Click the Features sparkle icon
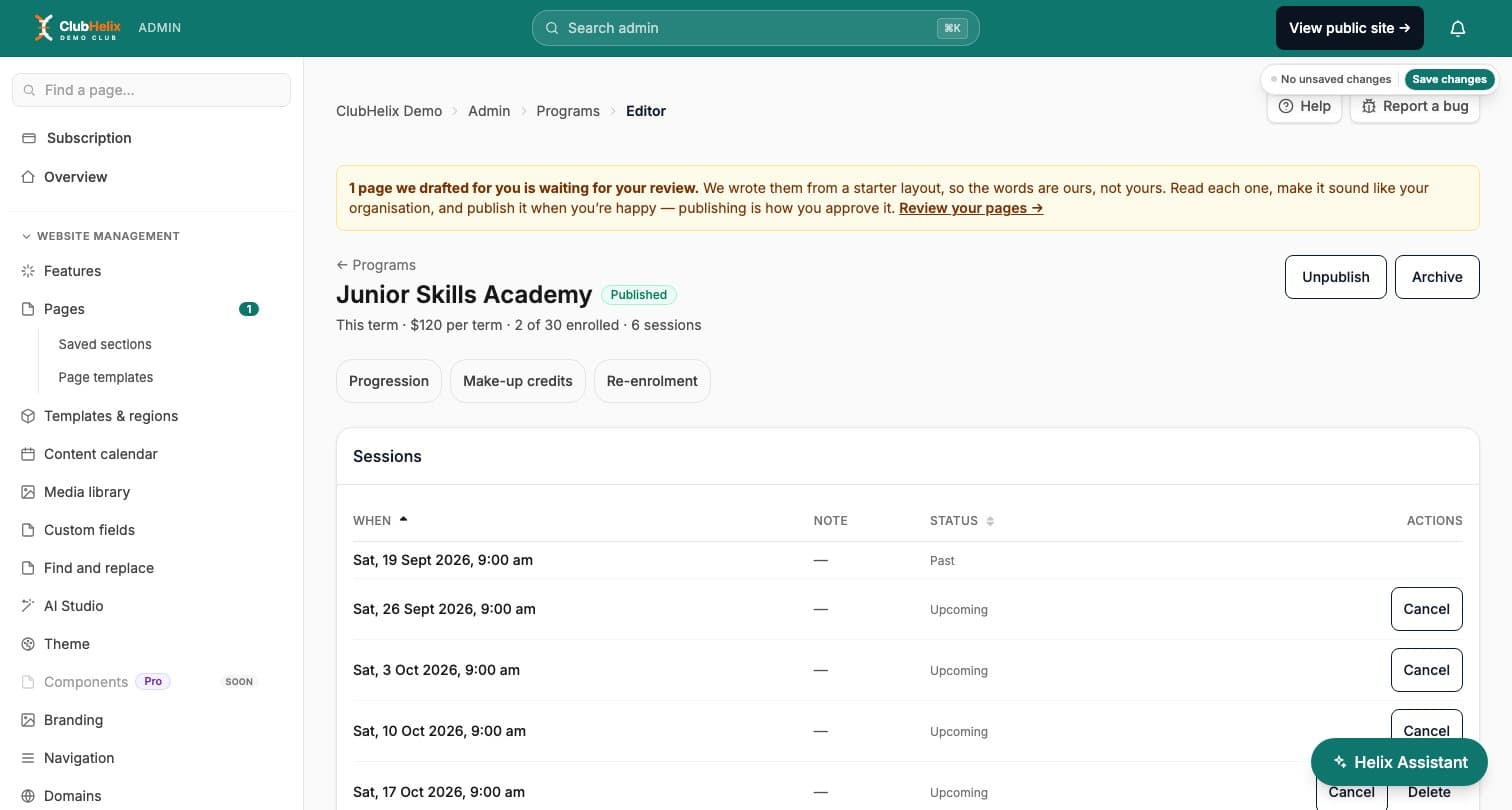1512x810 pixels. coord(28,271)
